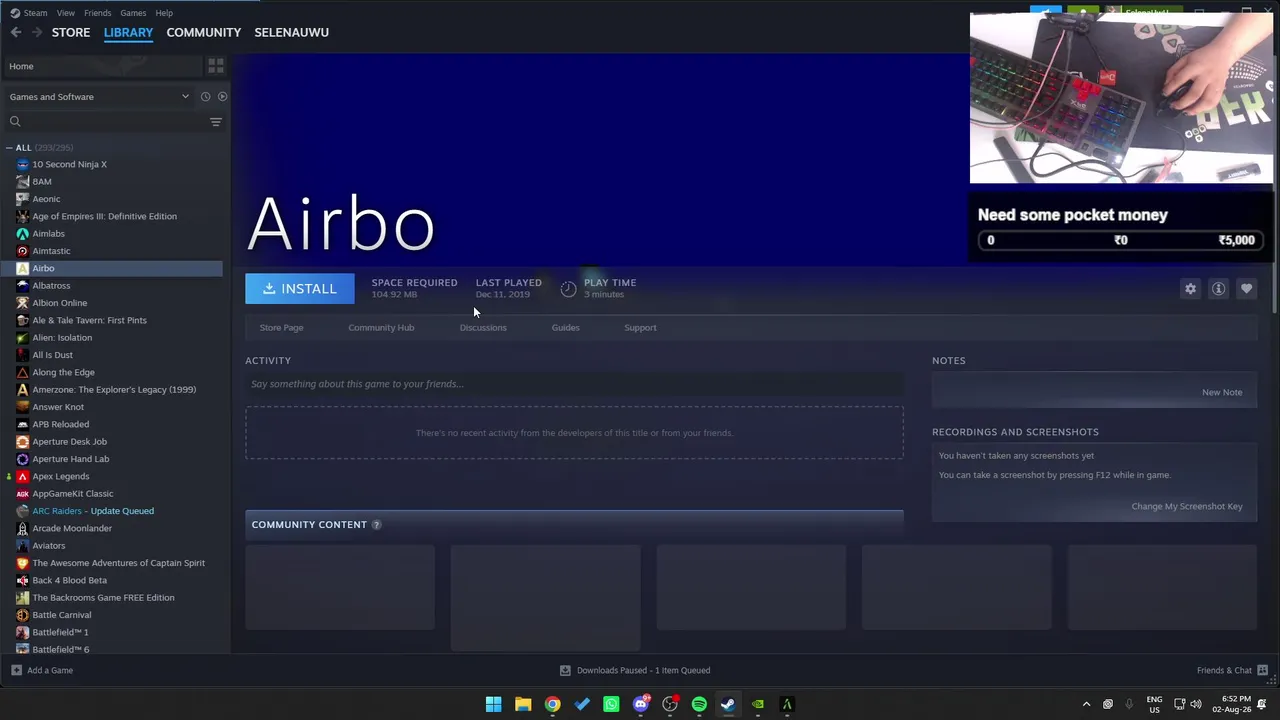Image resolution: width=1280 pixels, height=720 pixels.
Task: Open the Downloads manager icon in the bottom bar
Action: coord(565,670)
